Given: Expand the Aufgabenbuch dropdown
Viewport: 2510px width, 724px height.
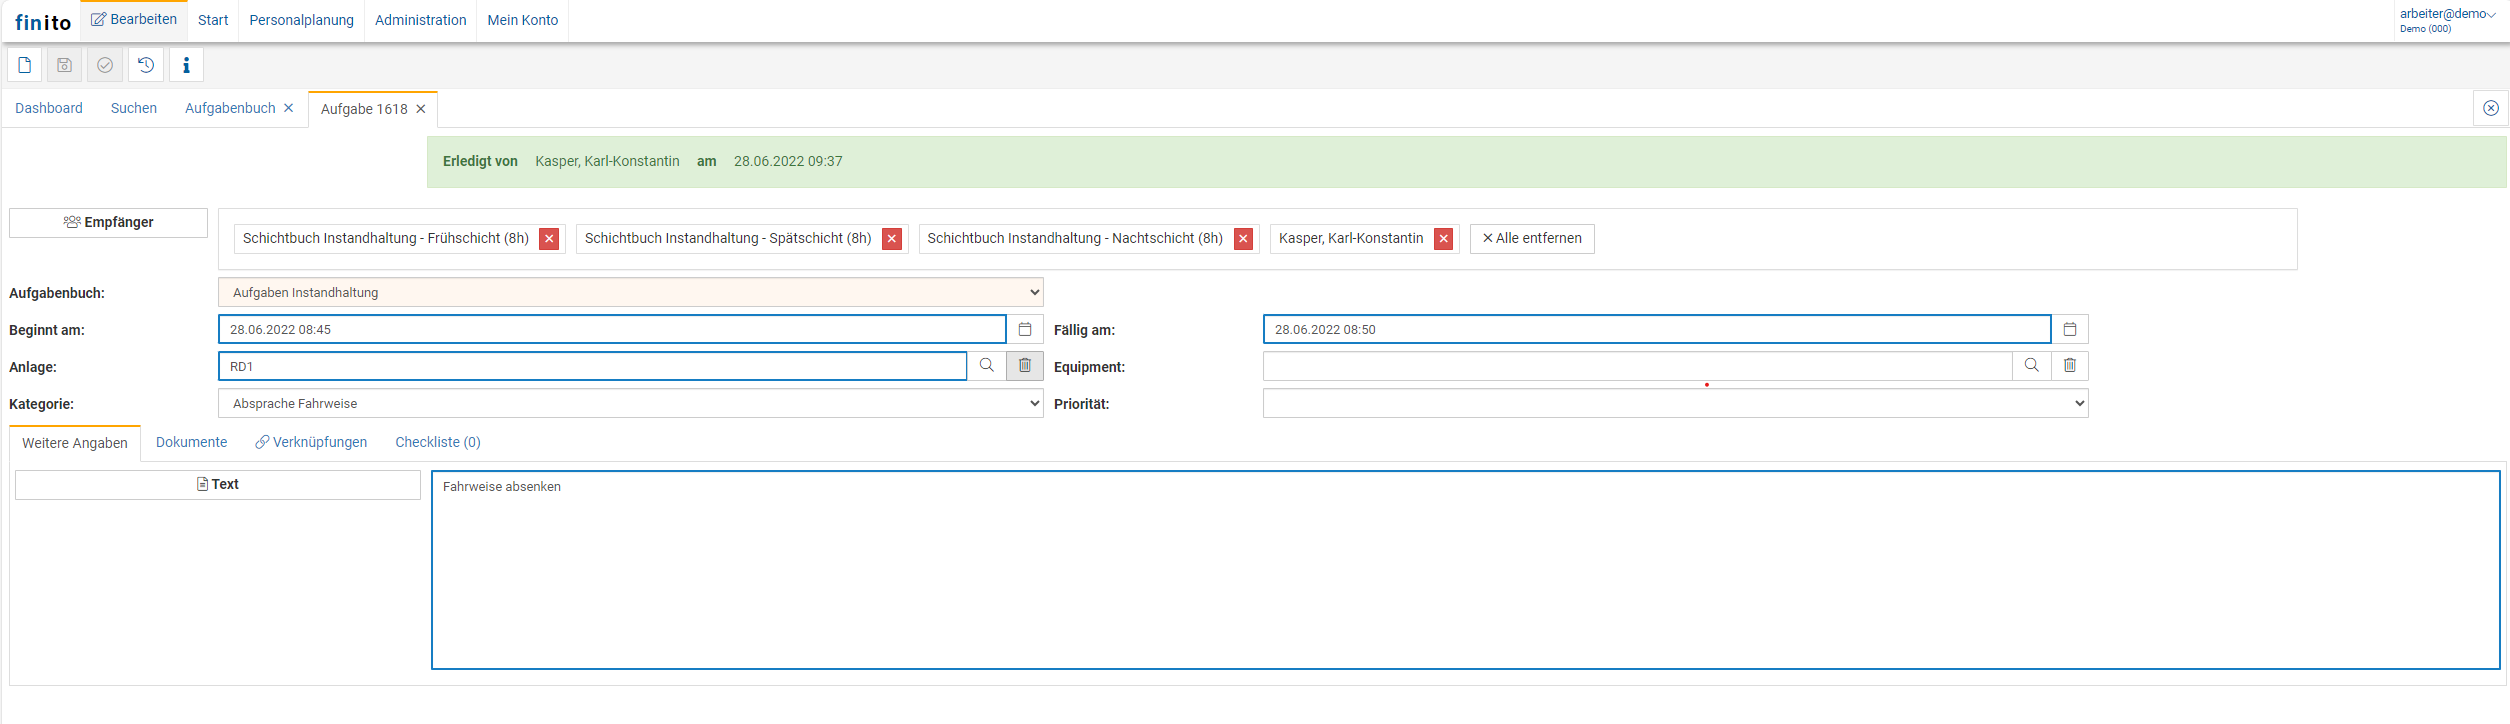Looking at the screenshot, I should tap(630, 293).
